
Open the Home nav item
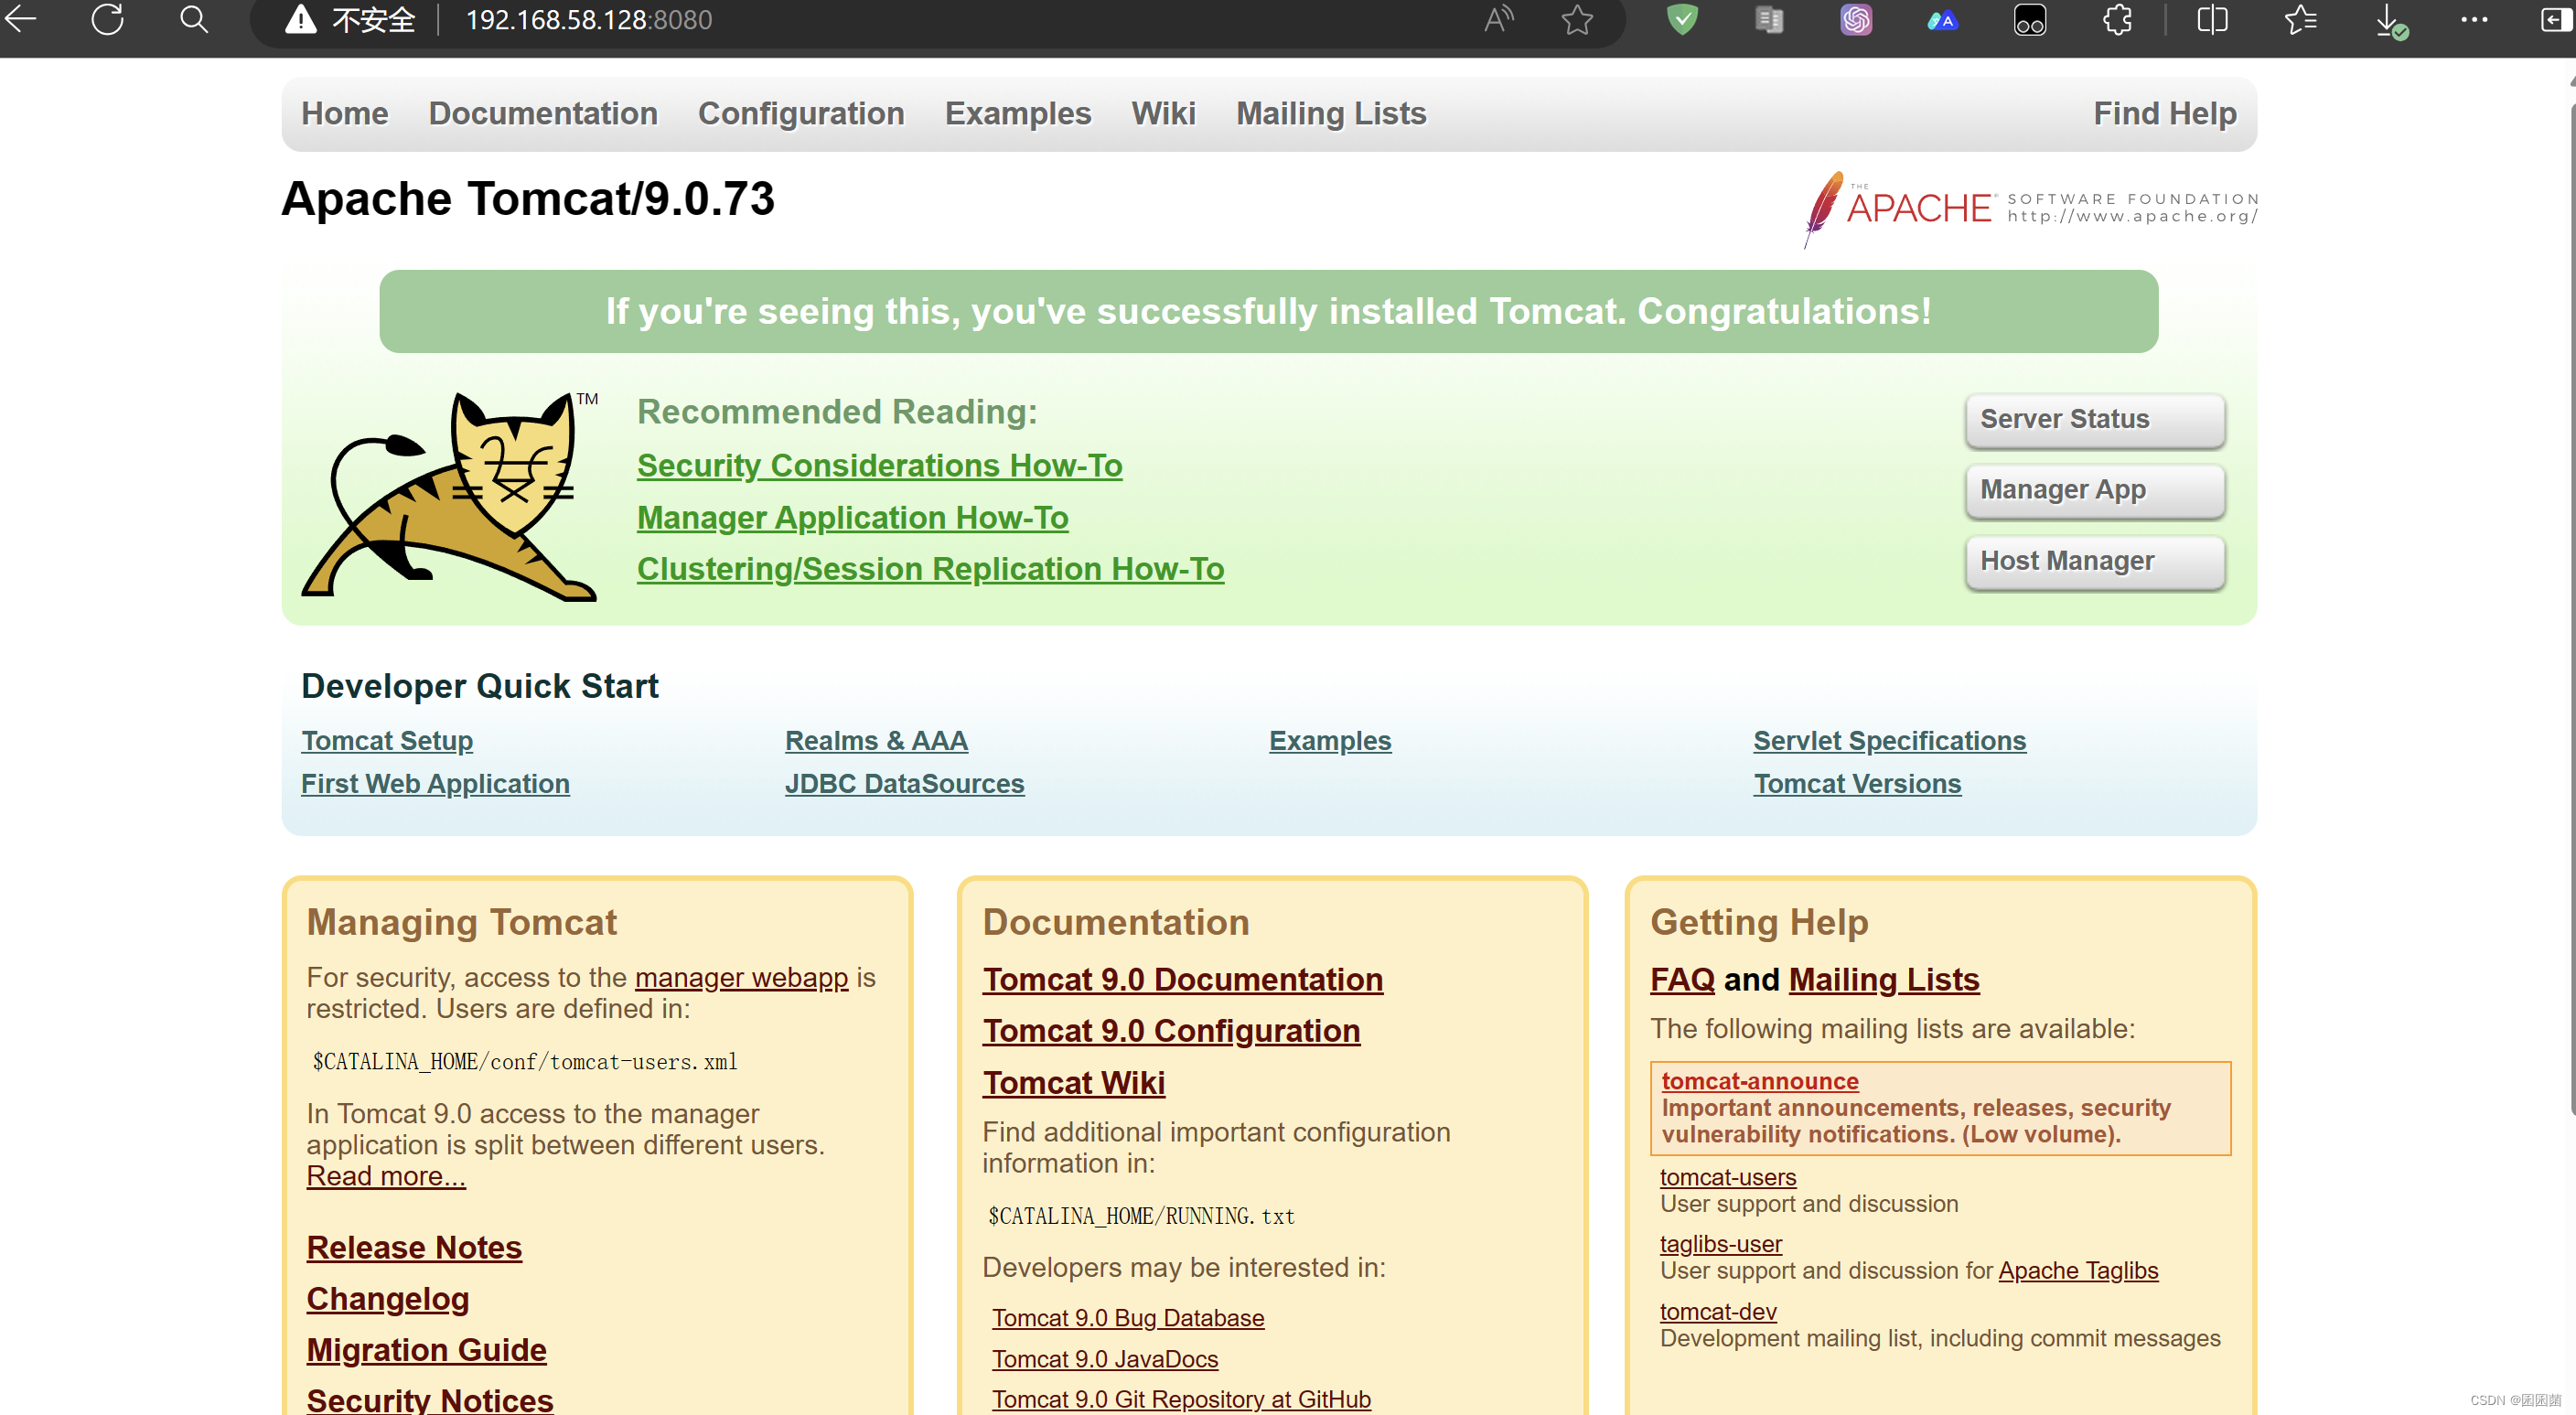[x=345, y=113]
